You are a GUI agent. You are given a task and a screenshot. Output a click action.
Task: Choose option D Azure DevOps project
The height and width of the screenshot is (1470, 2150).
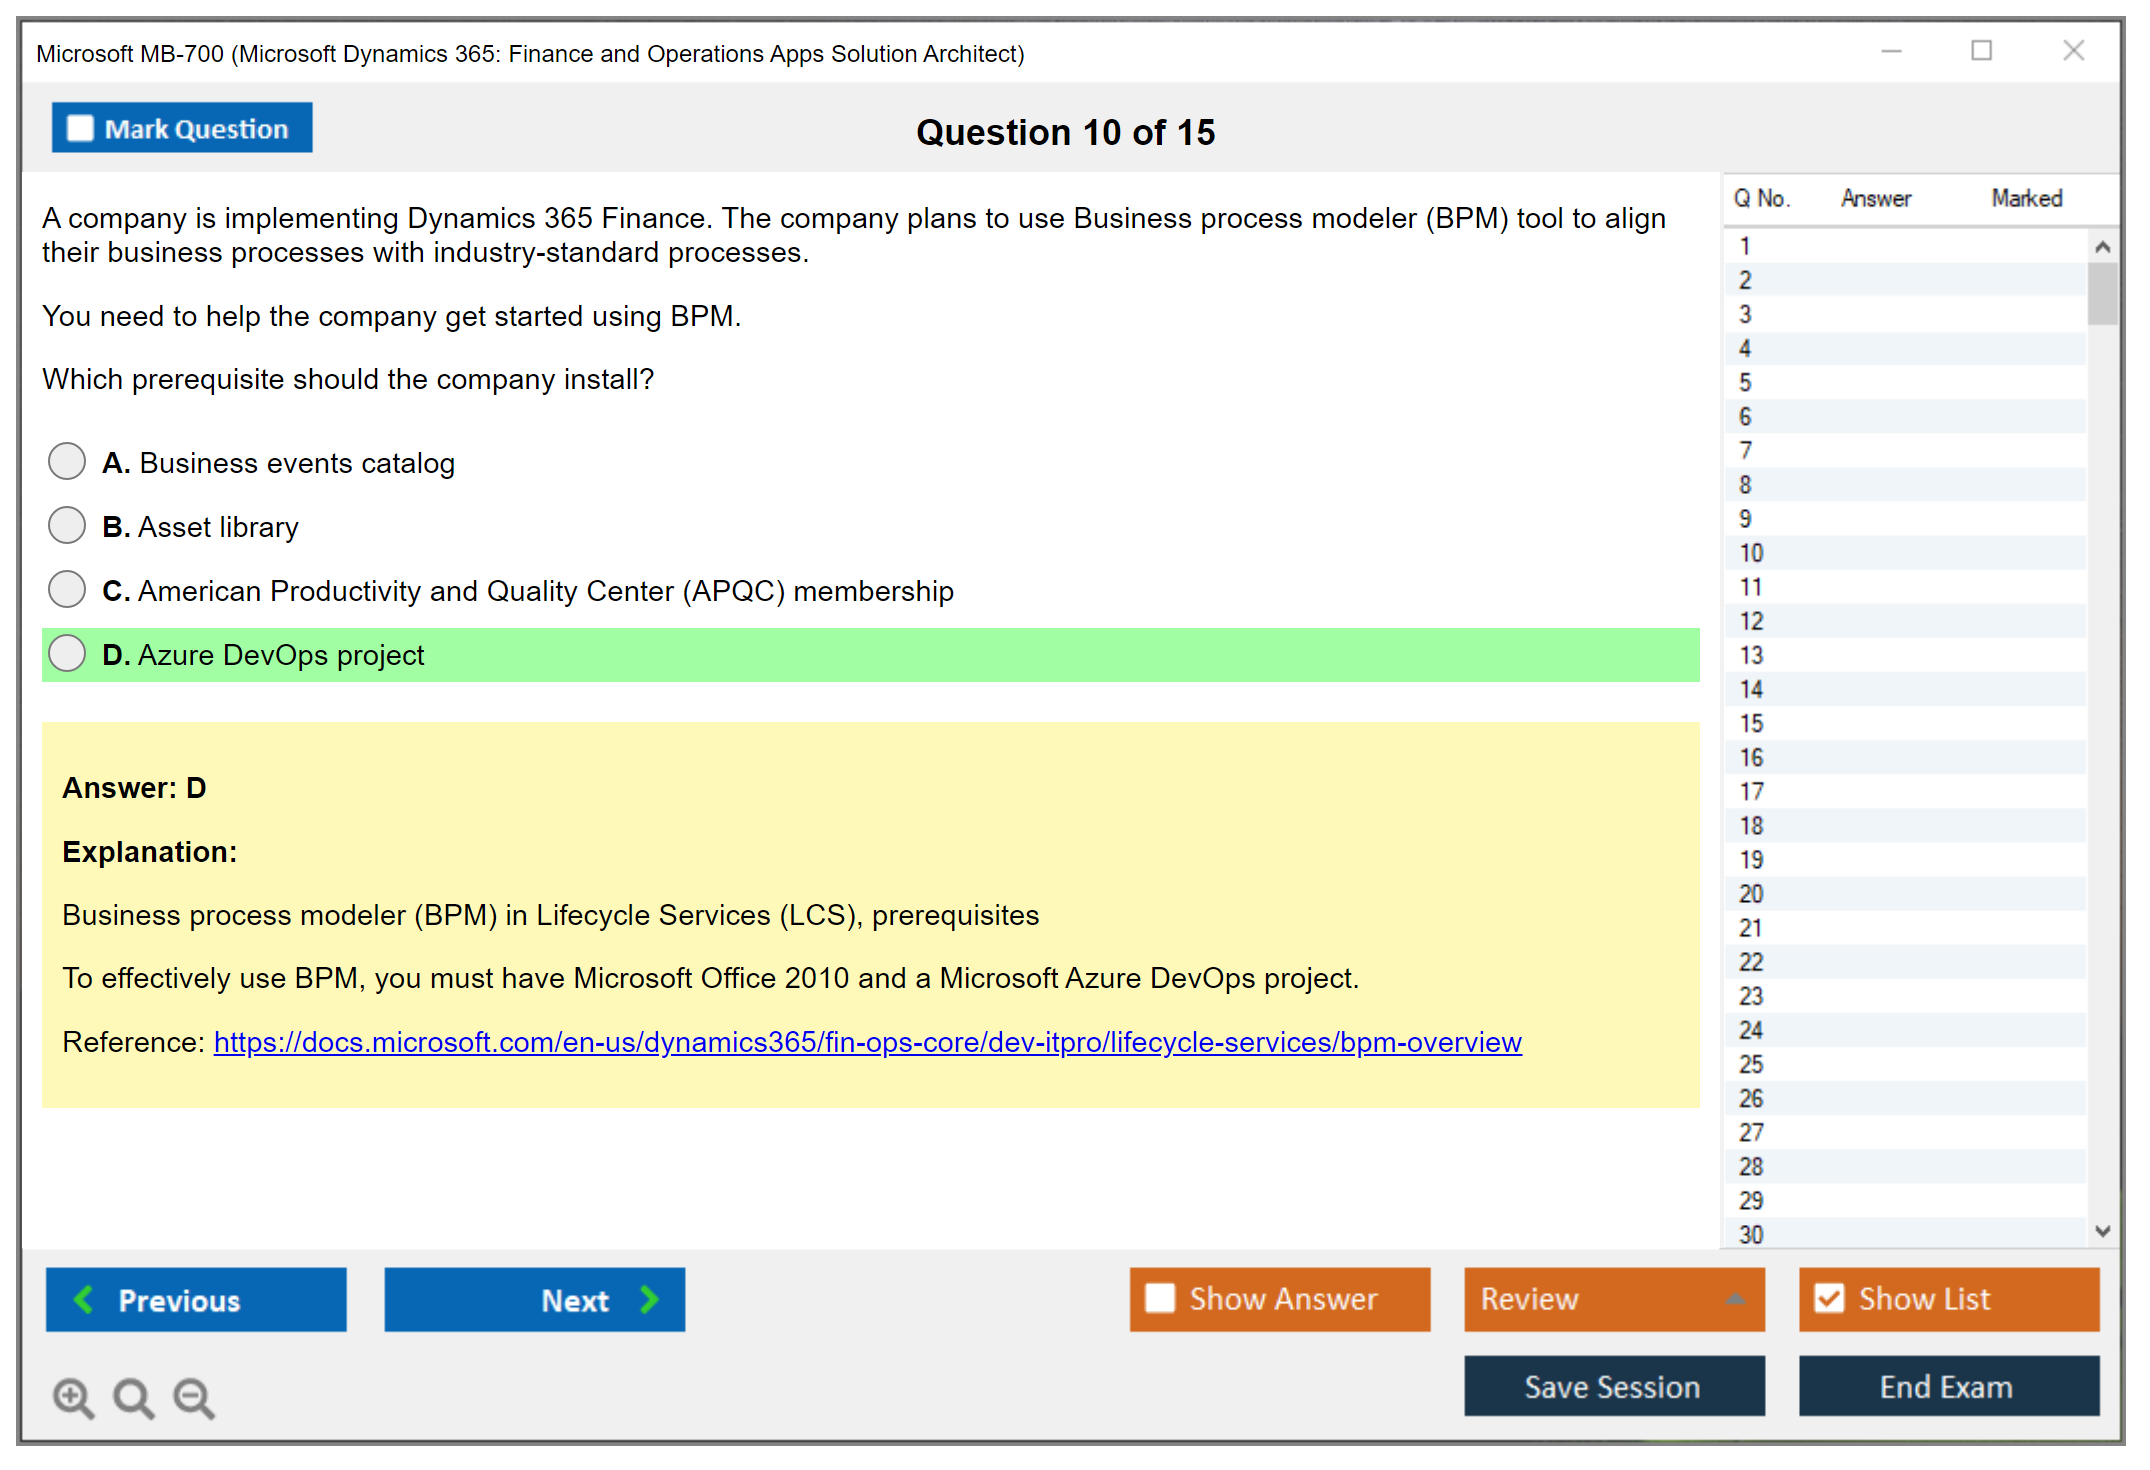tap(67, 654)
